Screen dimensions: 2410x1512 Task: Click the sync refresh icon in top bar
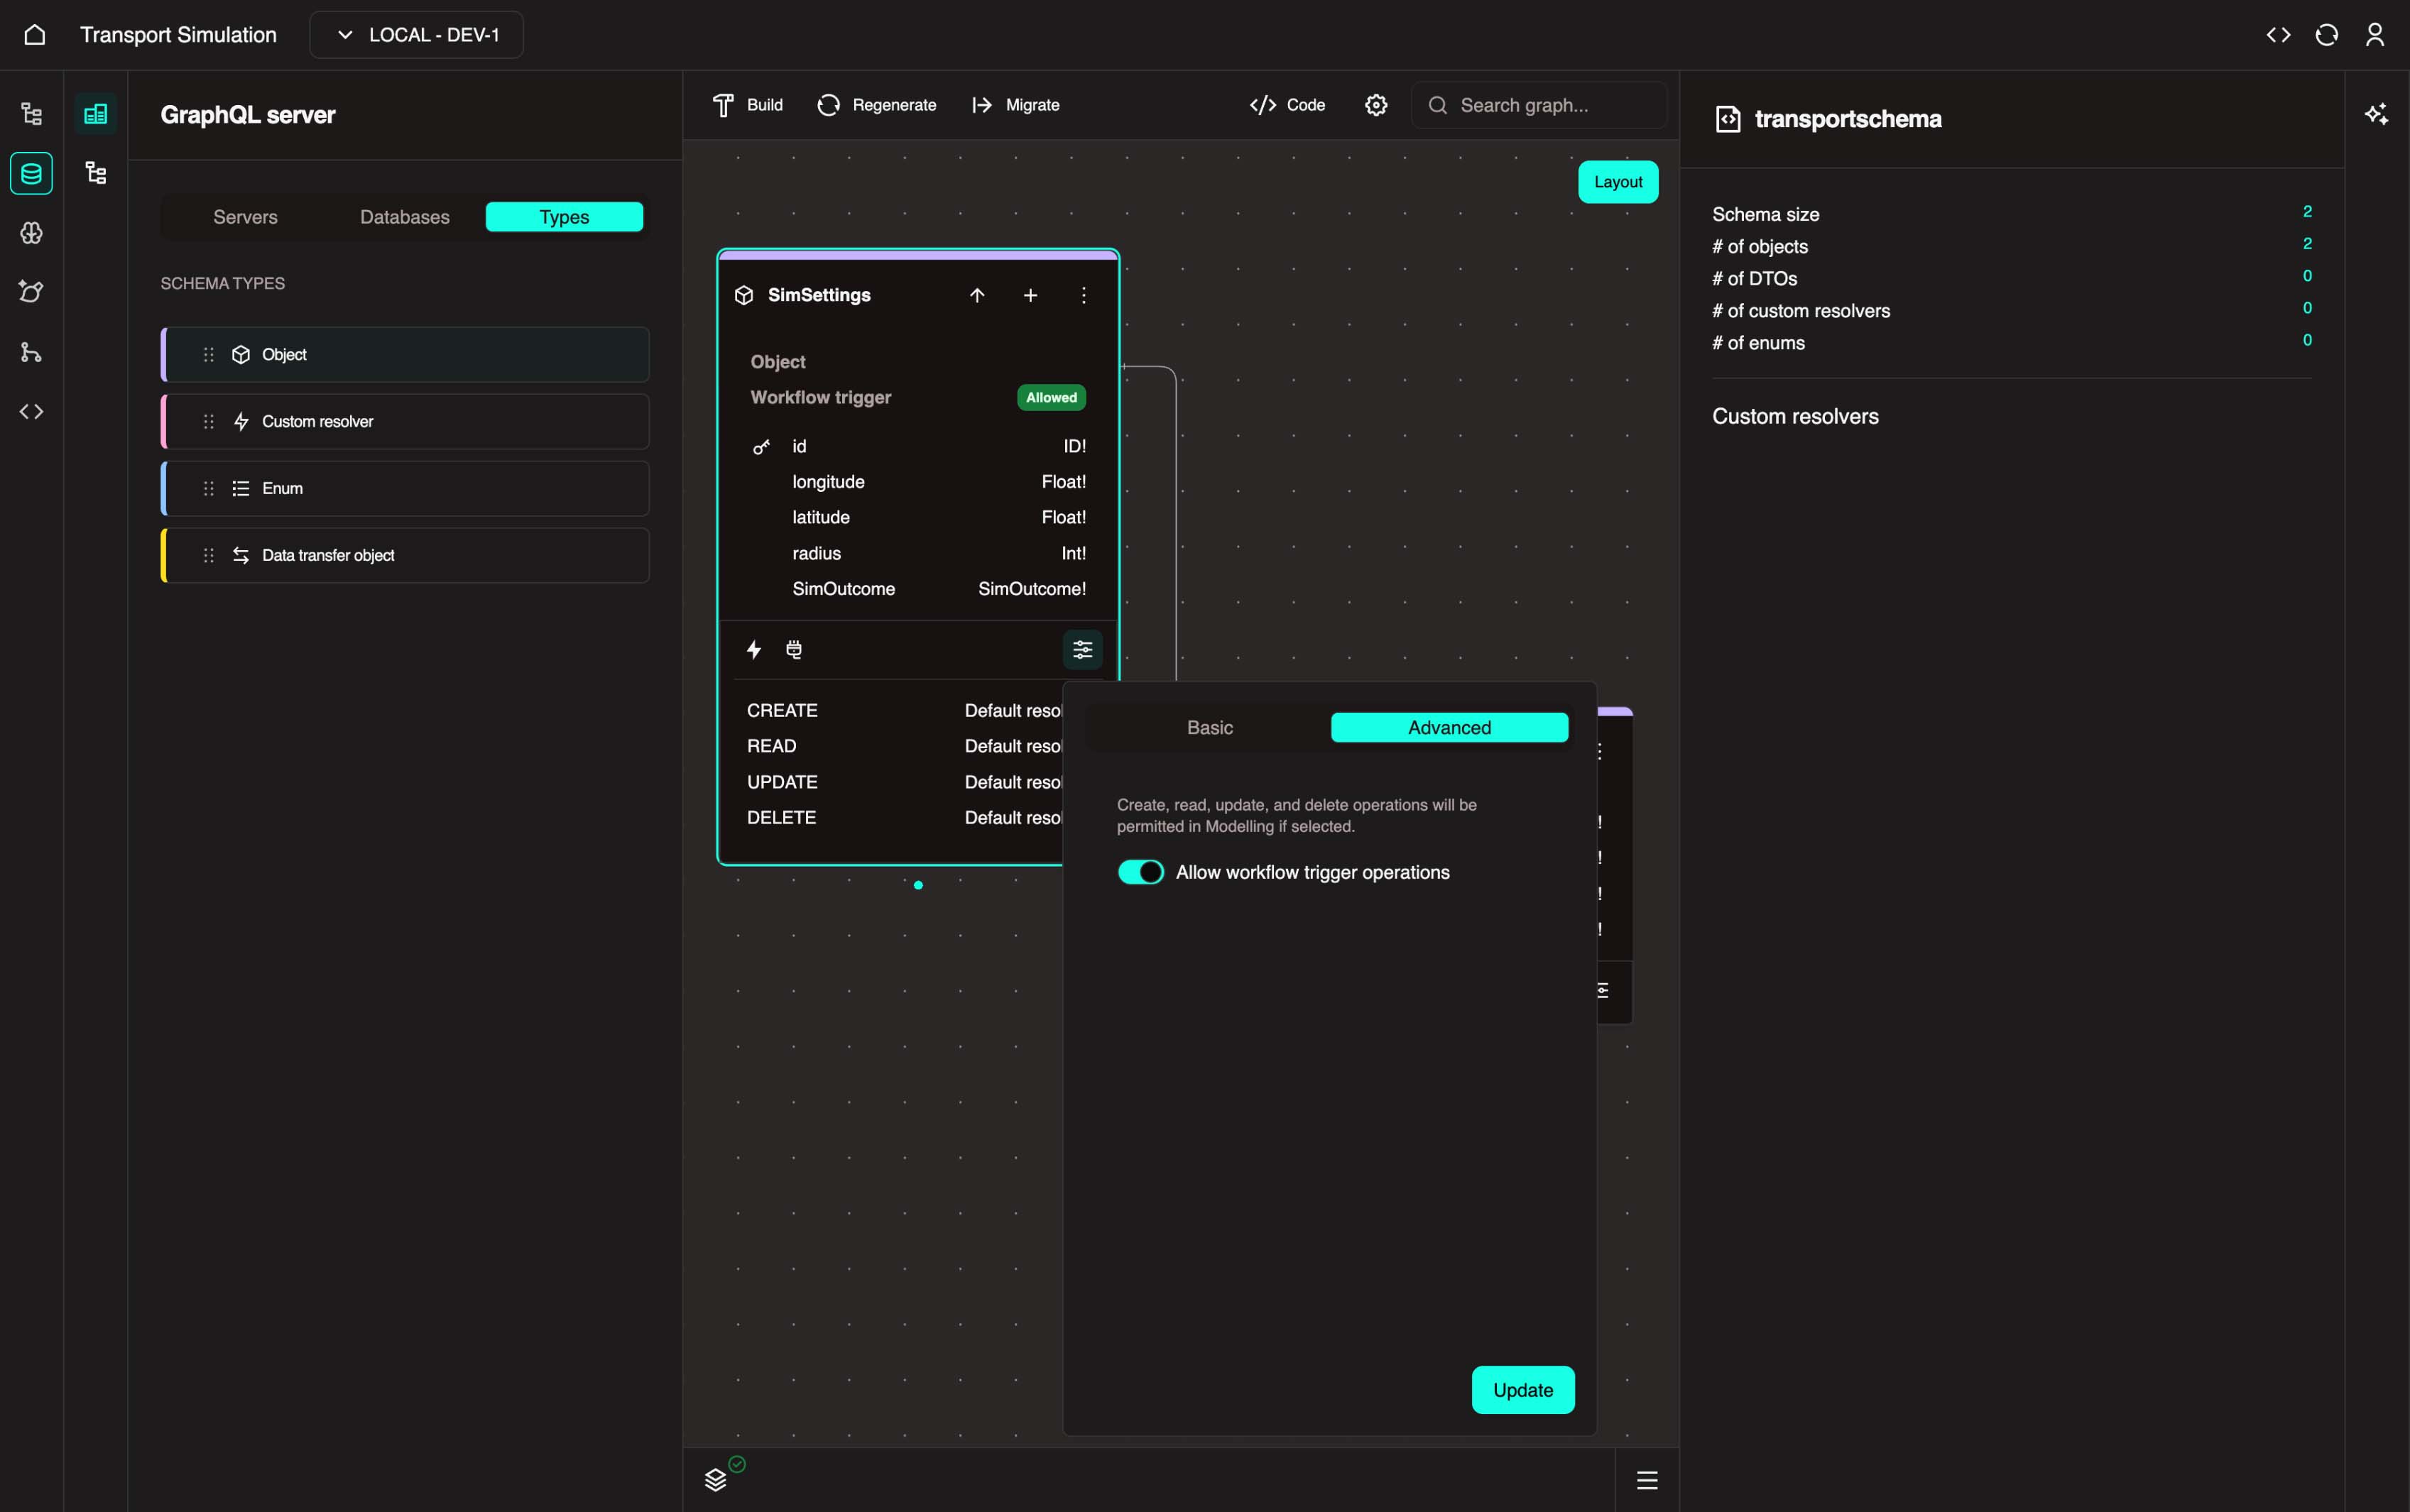coord(2326,35)
